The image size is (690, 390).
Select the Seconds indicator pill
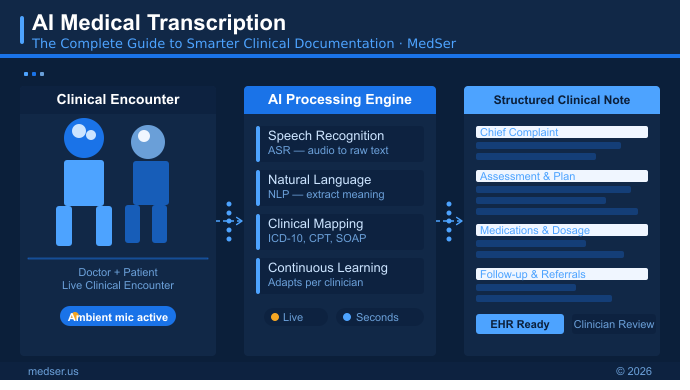point(380,317)
